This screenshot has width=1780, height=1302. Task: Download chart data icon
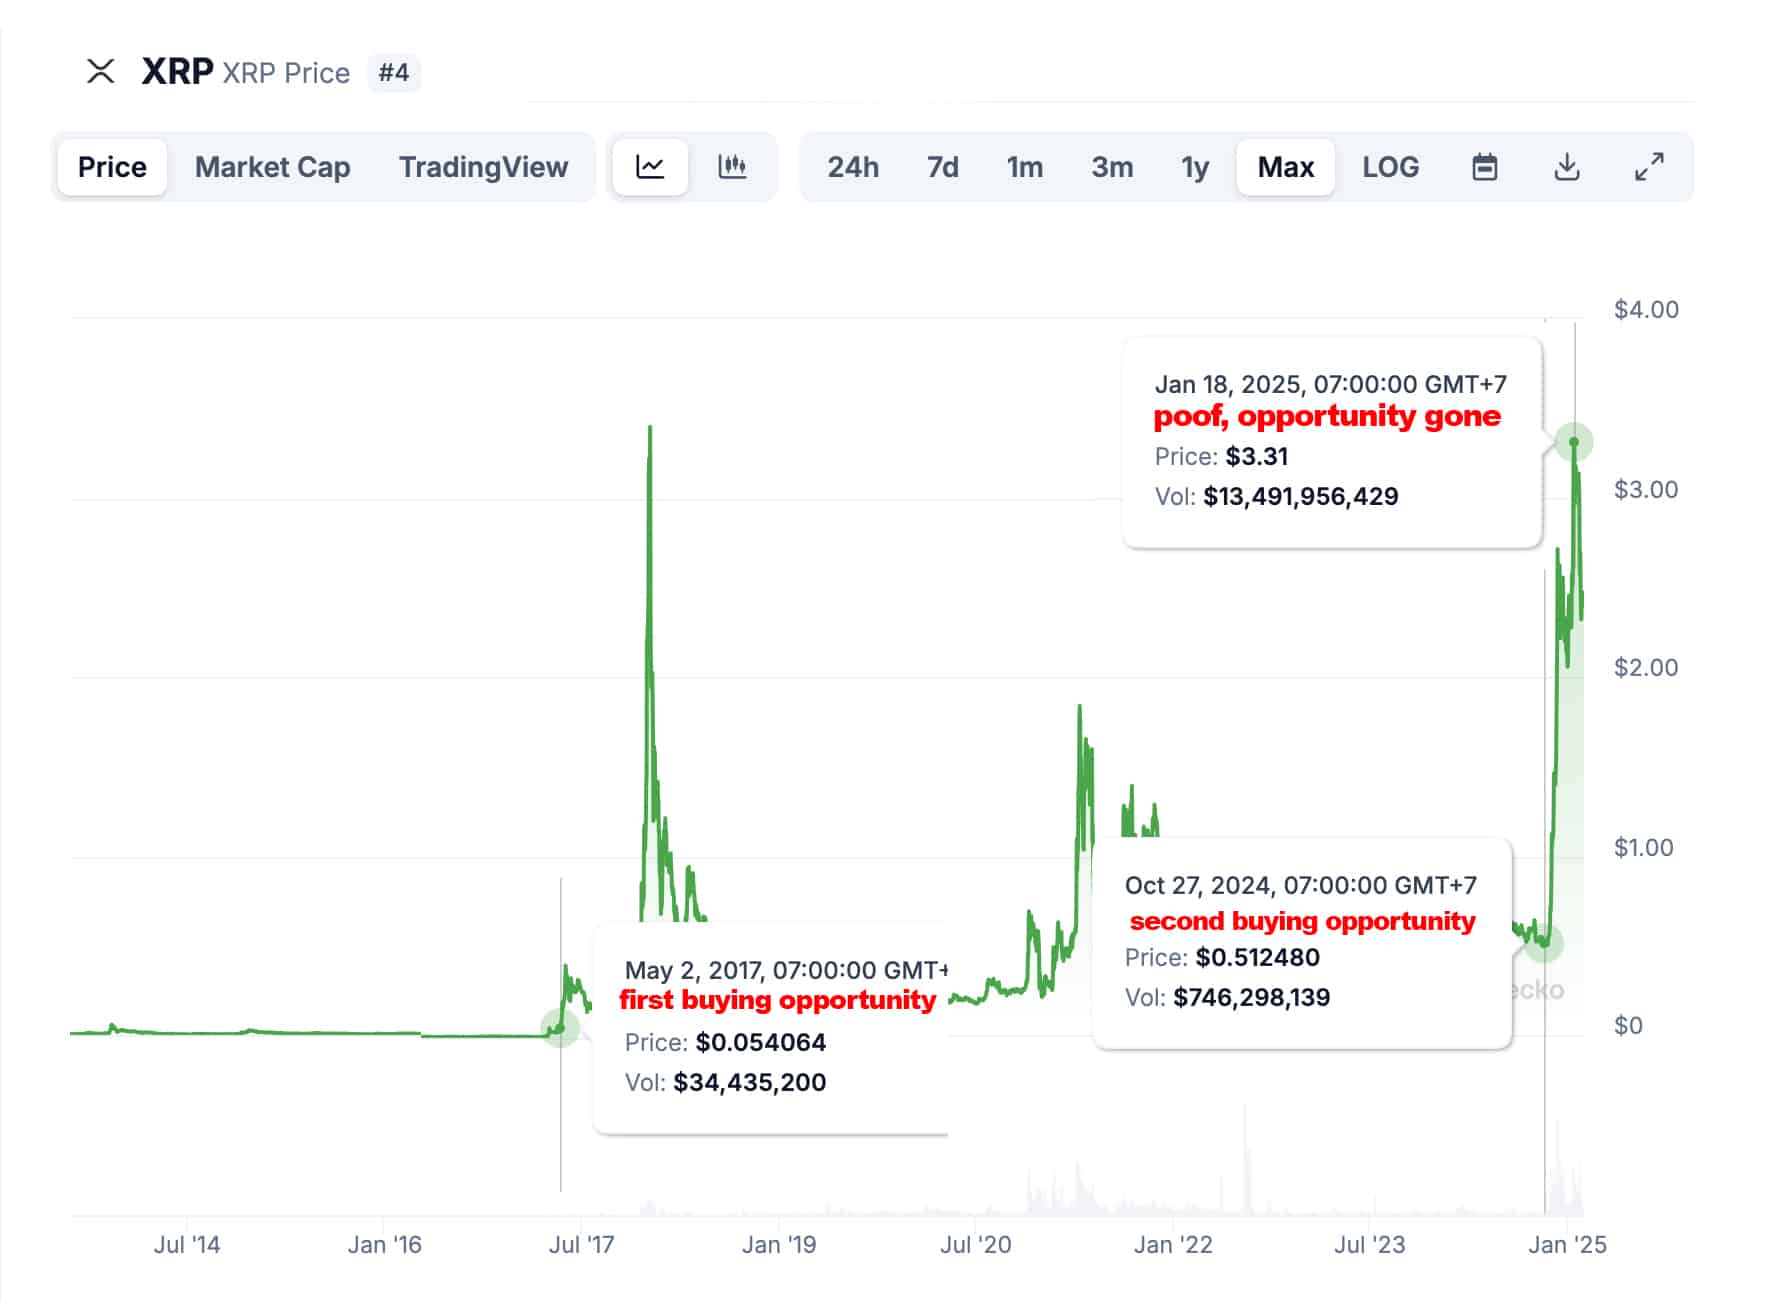pos(1567,167)
